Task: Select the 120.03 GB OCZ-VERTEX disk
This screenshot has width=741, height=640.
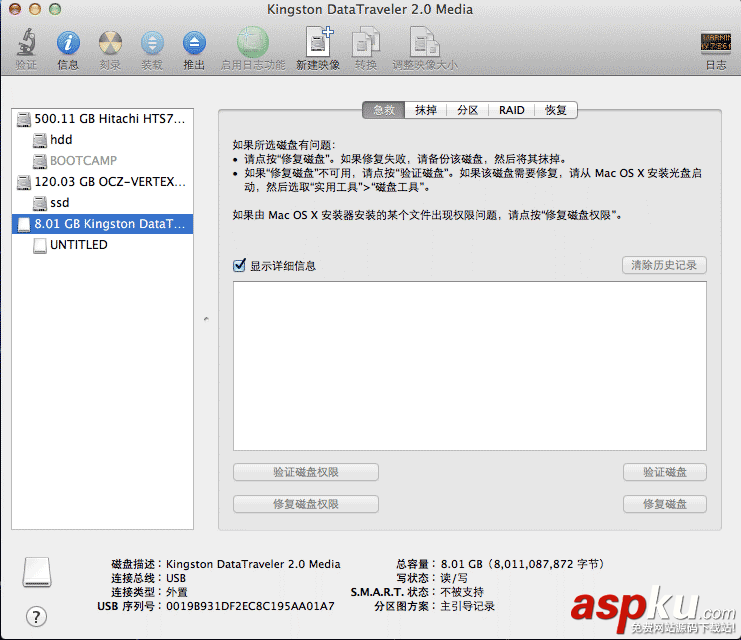Action: click(103, 182)
